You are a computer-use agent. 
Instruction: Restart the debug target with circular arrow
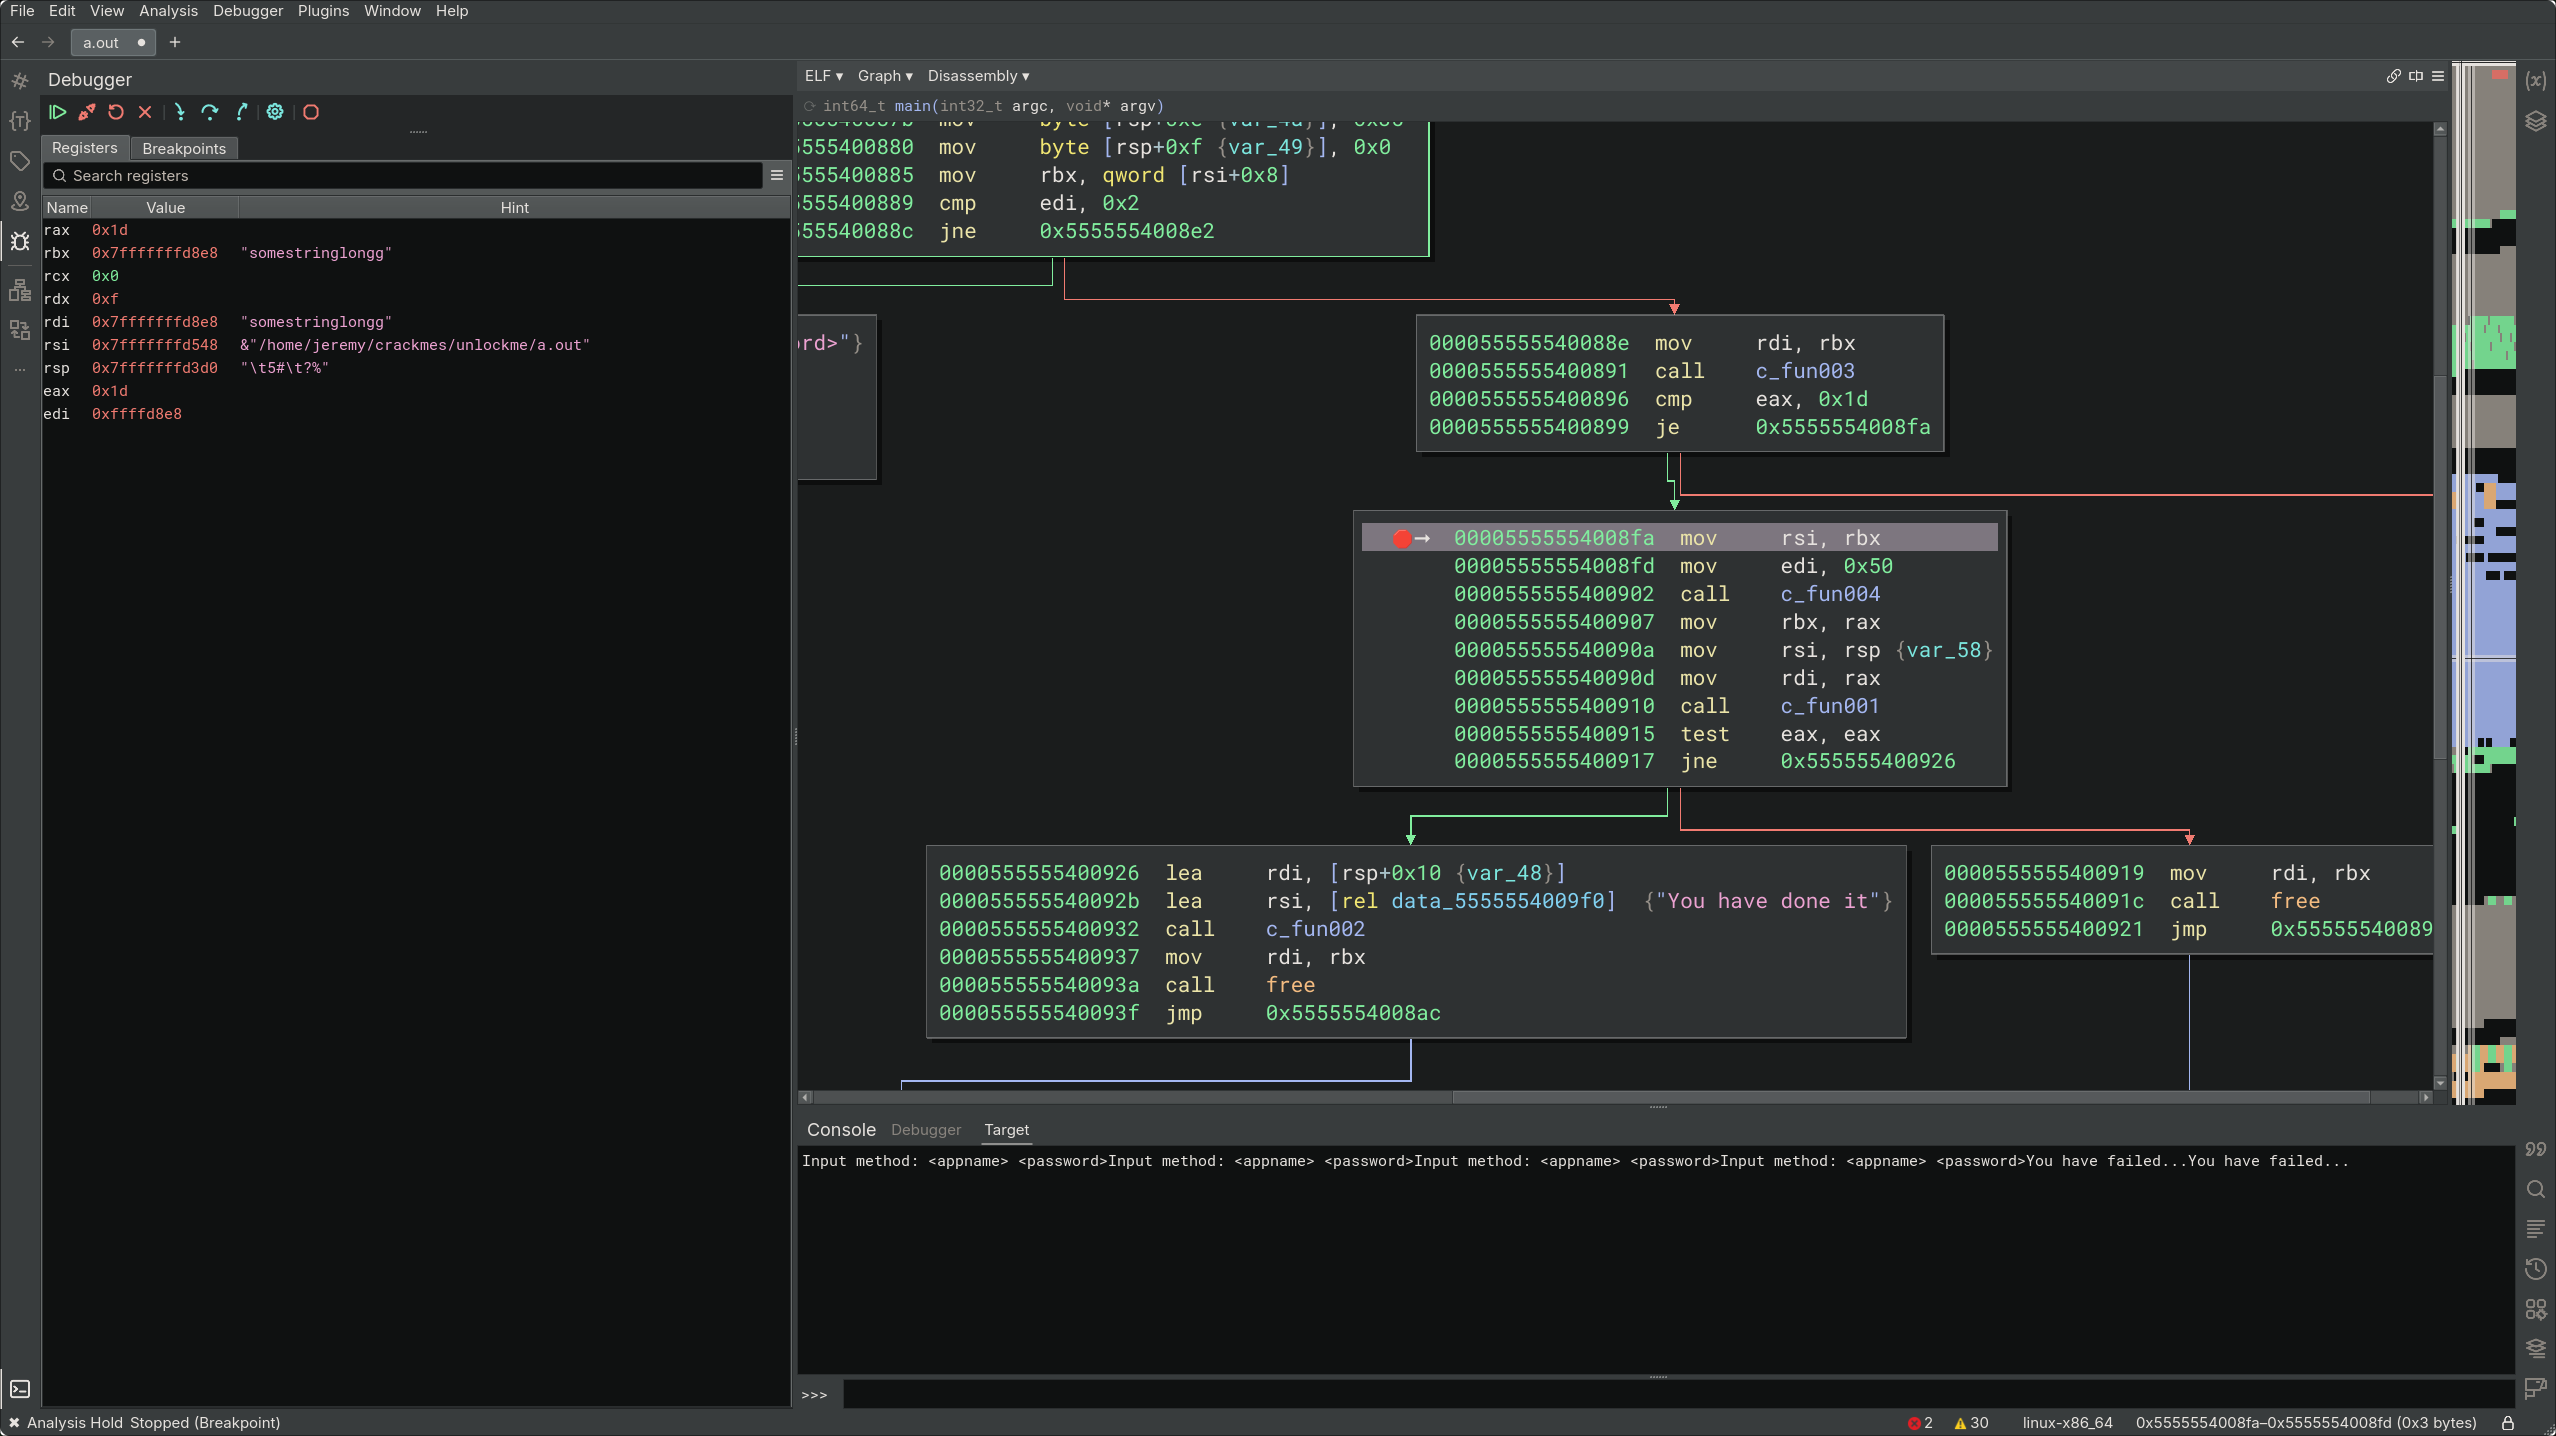click(116, 112)
